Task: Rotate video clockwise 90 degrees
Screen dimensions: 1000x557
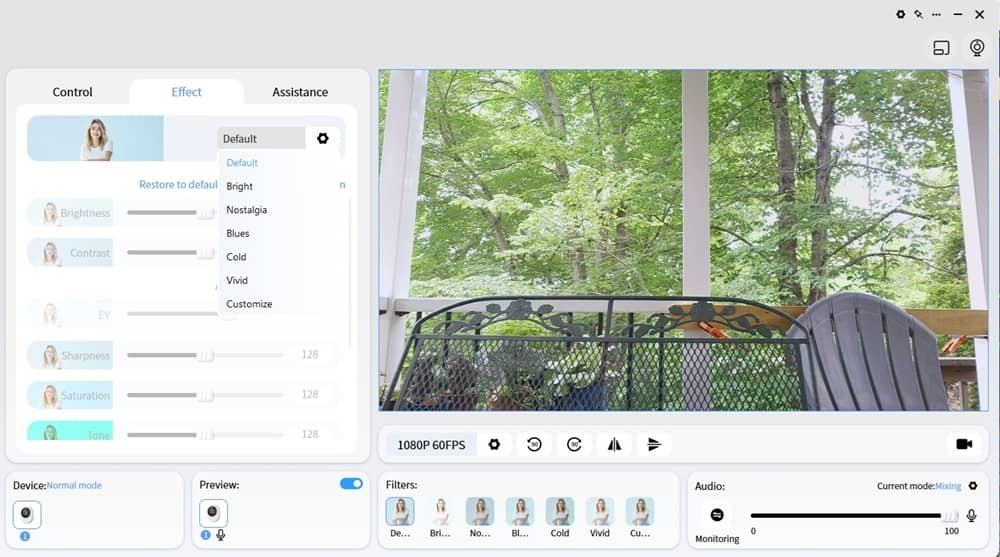Action: 574,444
